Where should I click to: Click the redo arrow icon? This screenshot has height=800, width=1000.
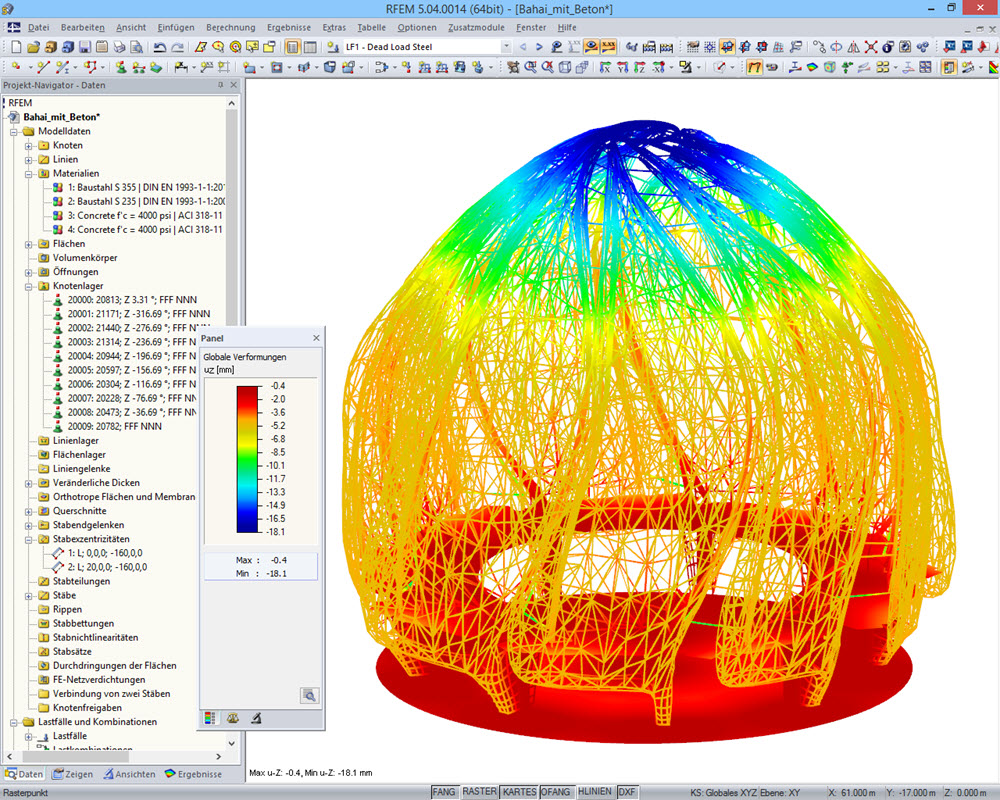click(x=177, y=47)
